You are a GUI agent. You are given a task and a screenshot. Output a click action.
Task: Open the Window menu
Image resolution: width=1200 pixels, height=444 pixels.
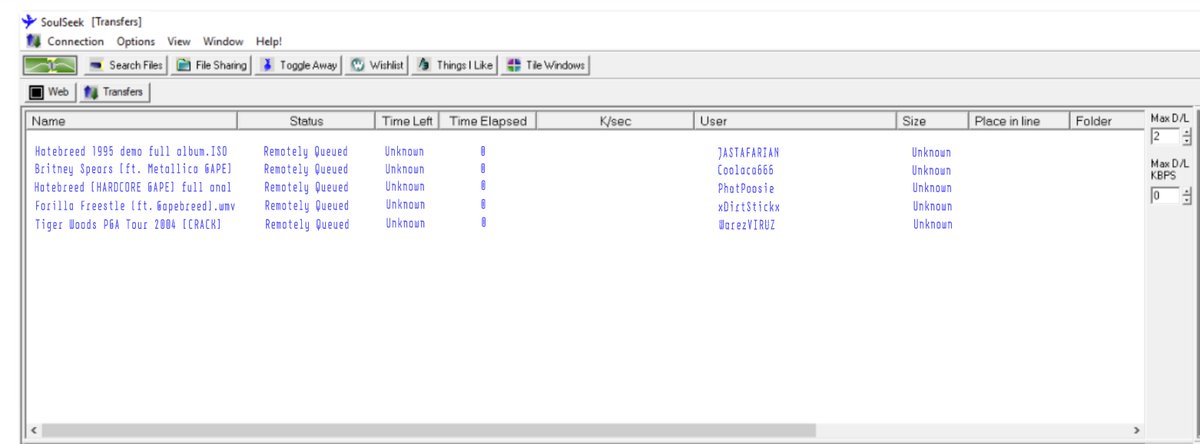click(x=223, y=41)
